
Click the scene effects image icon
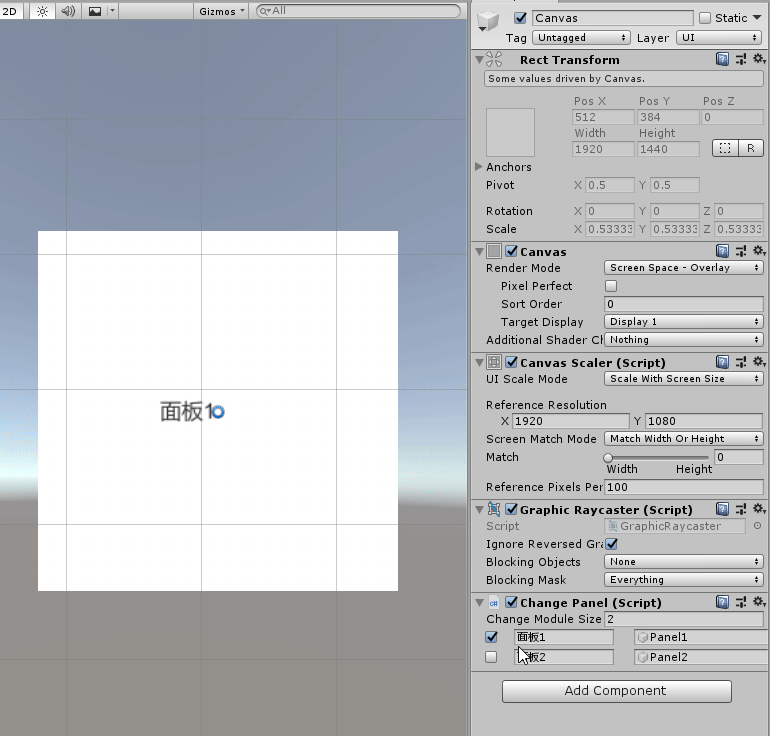(95, 11)
